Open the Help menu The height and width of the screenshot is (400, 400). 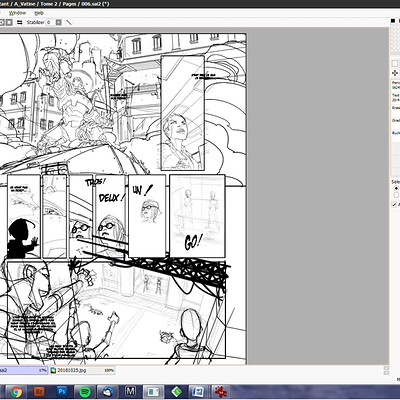point(39,13)
